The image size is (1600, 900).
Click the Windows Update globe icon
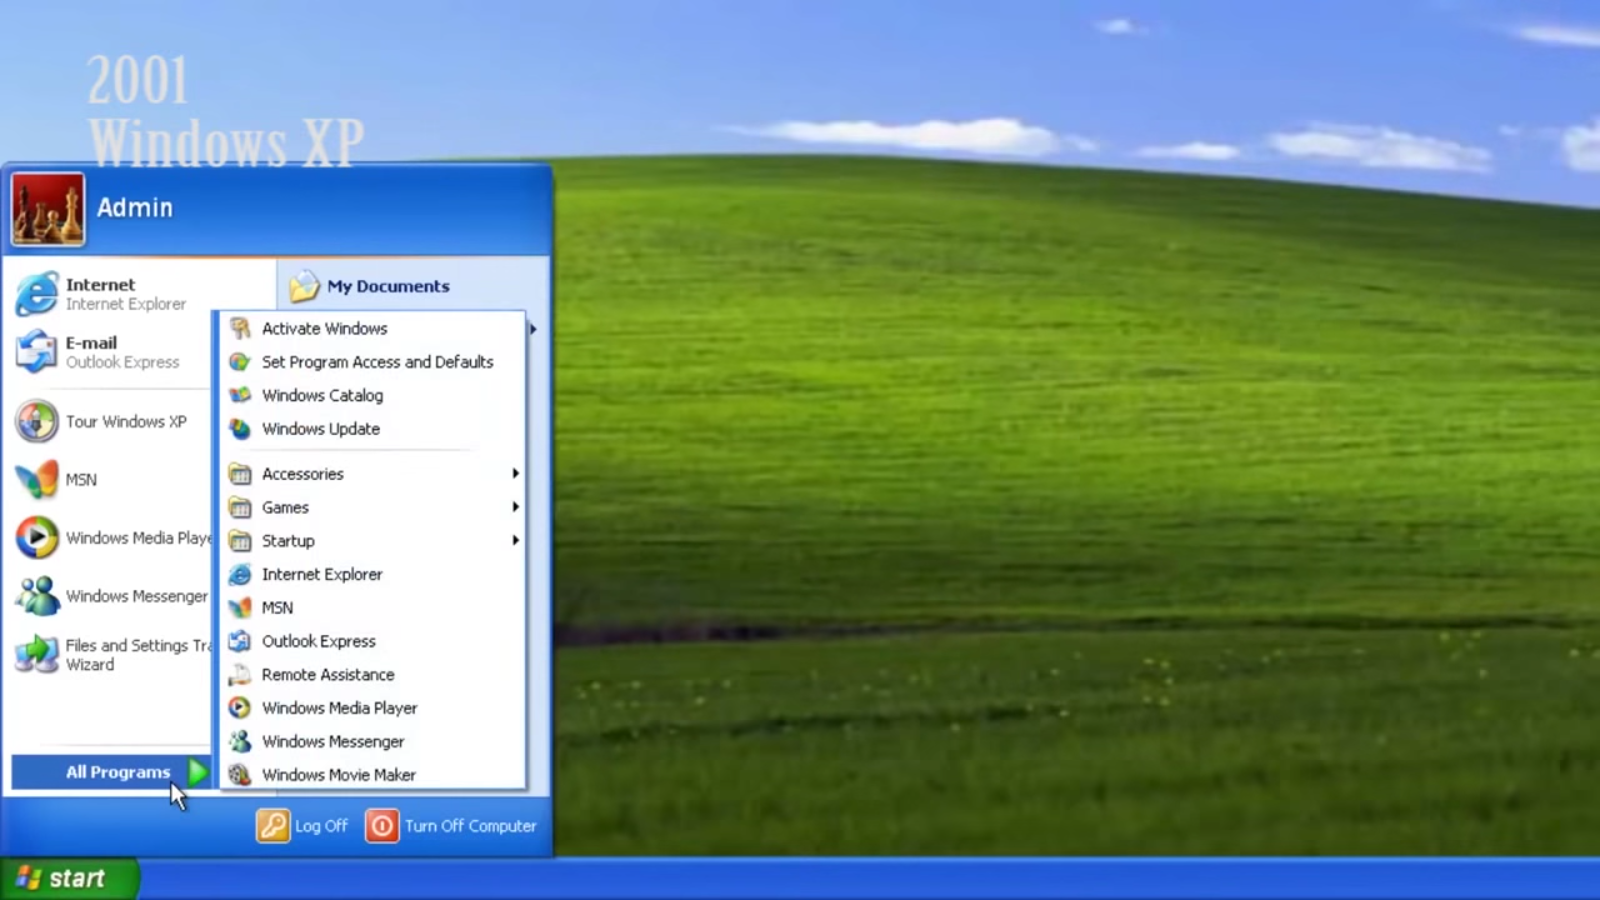pyautogui.click(x=240, y=429)
